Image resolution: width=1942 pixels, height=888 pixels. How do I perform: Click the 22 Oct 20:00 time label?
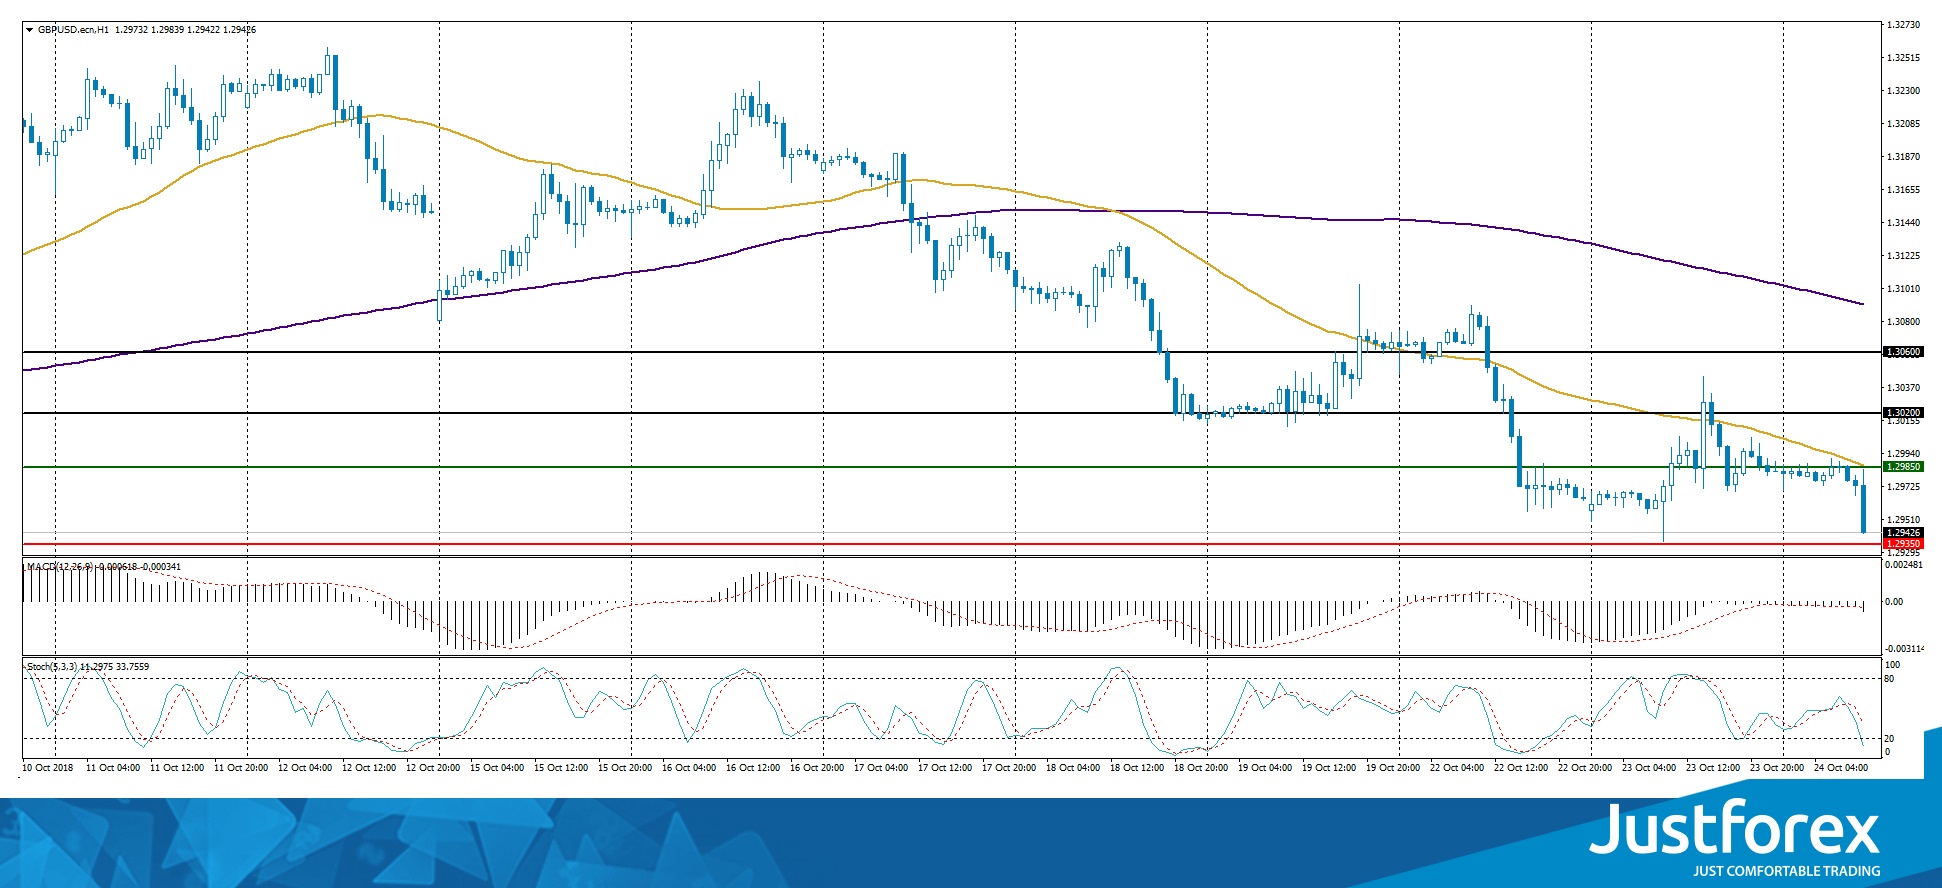[1585, 768]
